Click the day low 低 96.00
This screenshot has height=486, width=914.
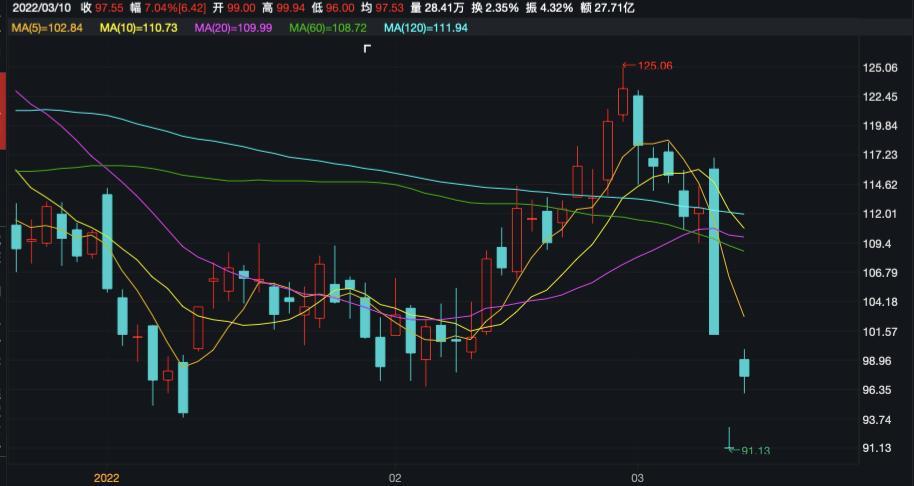click(x=333, y=8)
